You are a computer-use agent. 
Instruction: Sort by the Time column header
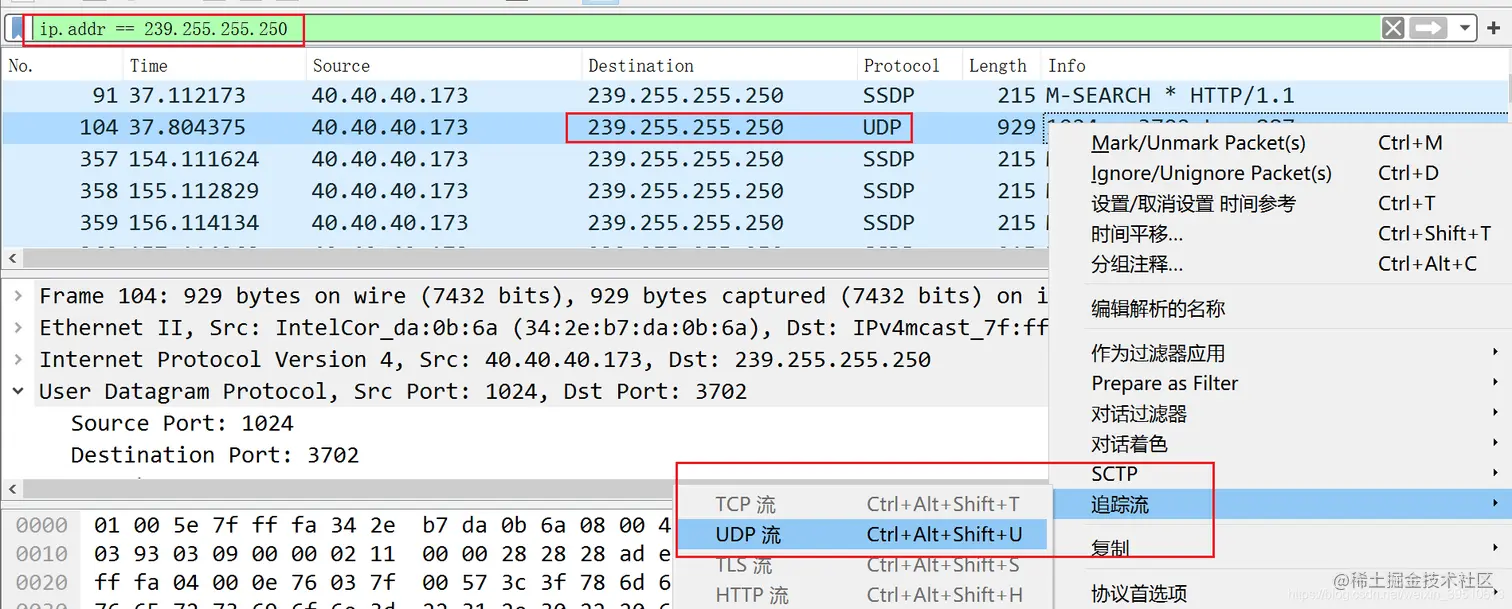click(x=214, y=66)
